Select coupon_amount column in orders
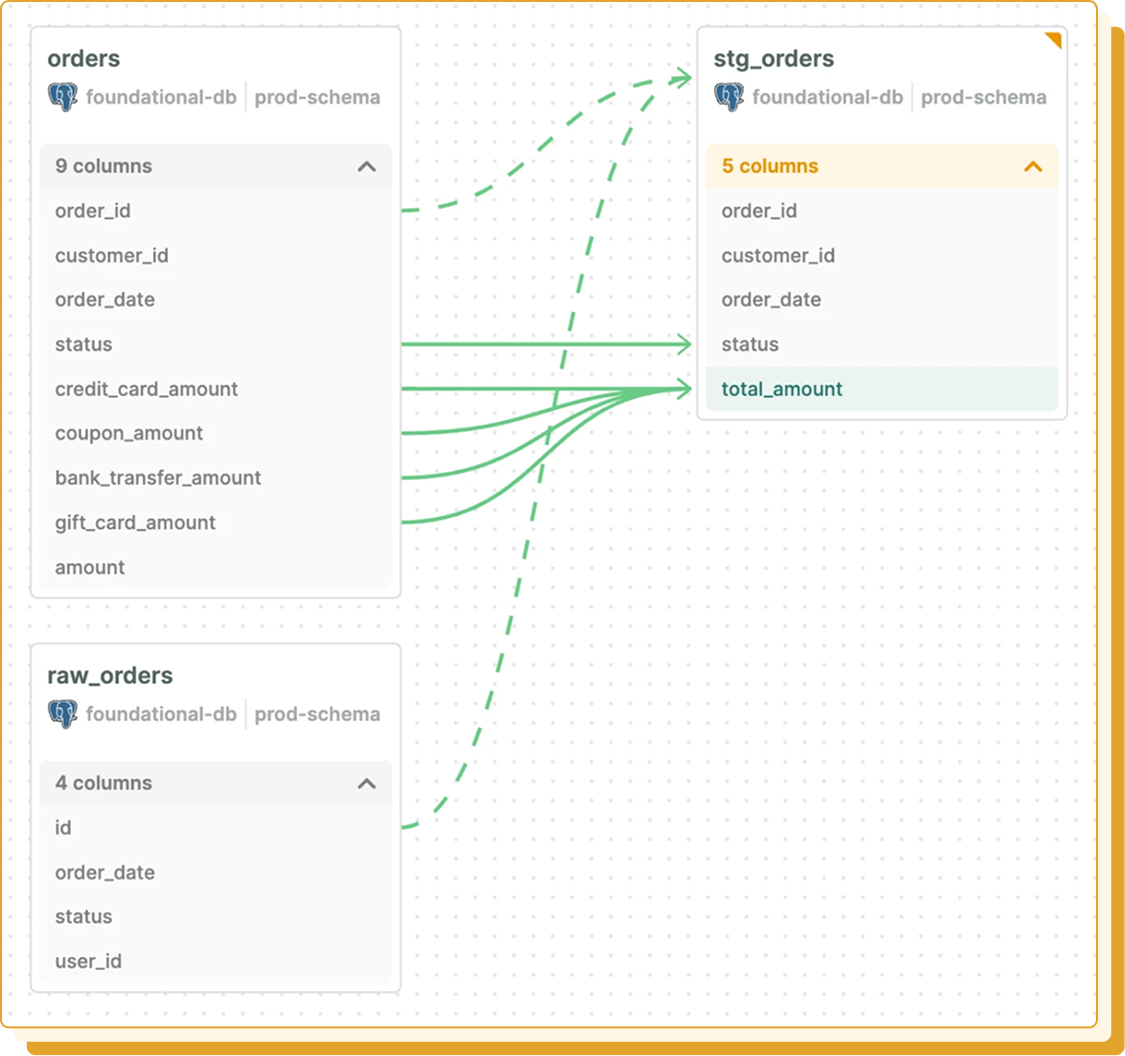Screen dimensions: 1125x1056 (216, 433)
